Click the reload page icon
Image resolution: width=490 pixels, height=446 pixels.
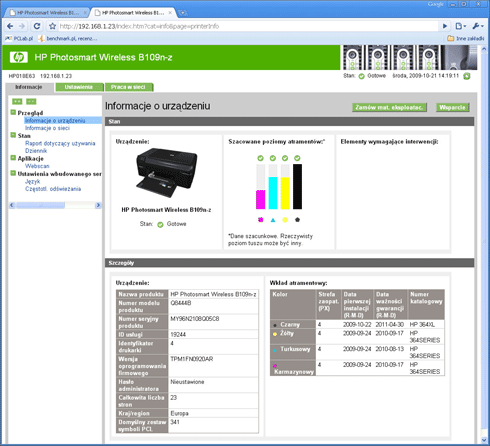37,26
